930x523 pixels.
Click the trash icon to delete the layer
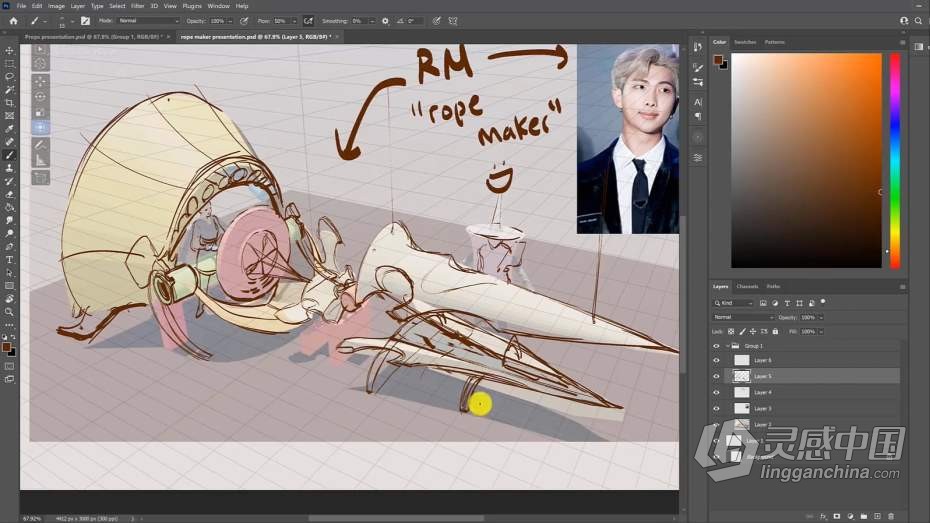pos(891,516)
